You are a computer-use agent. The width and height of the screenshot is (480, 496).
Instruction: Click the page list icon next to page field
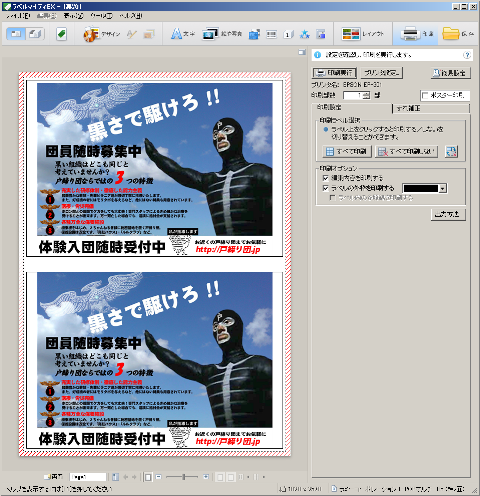tap(115, 477)
